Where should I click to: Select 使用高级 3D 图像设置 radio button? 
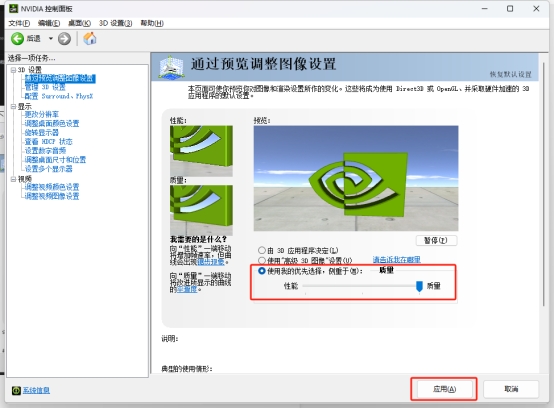(x=262, y=261)
